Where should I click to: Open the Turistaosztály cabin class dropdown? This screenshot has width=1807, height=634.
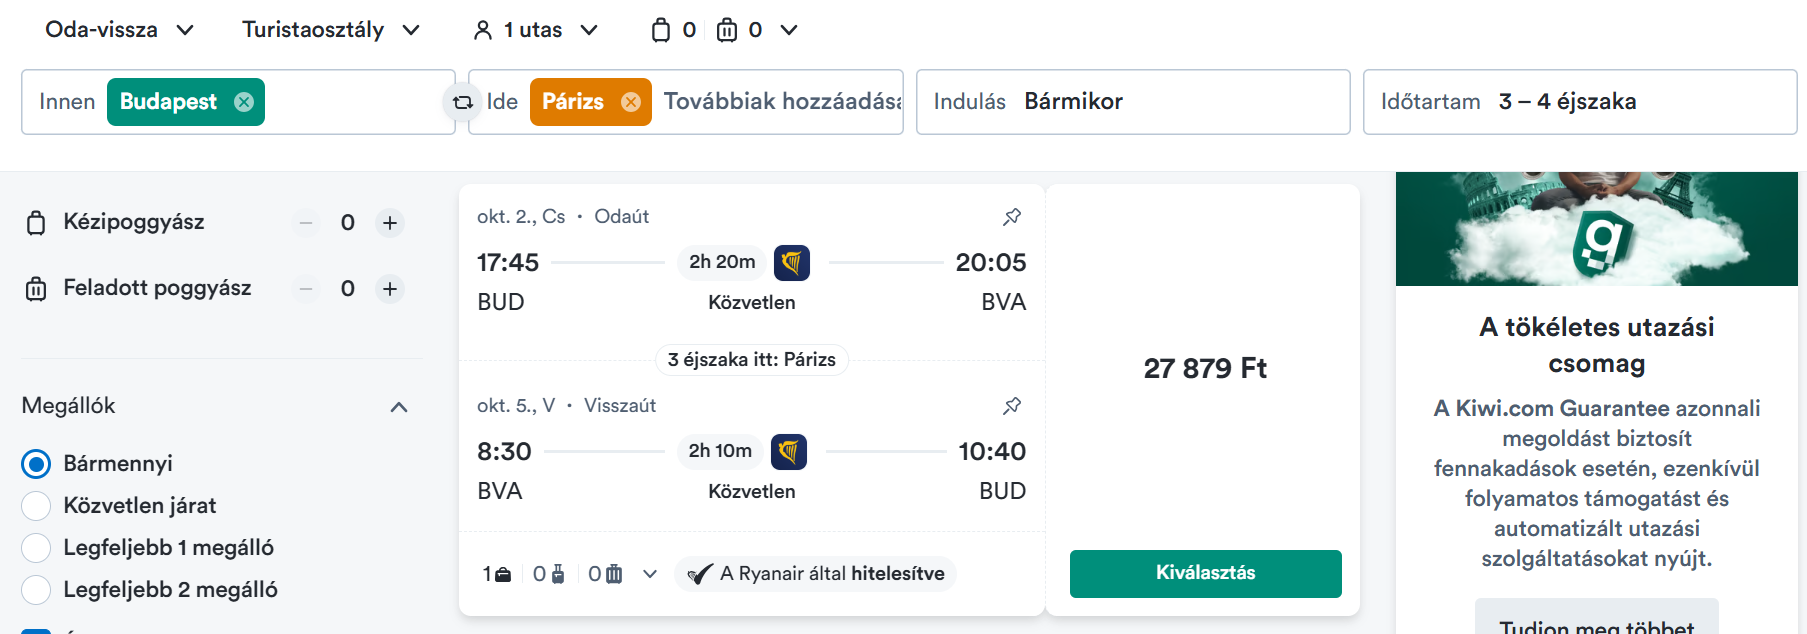(x=330, y=30)
